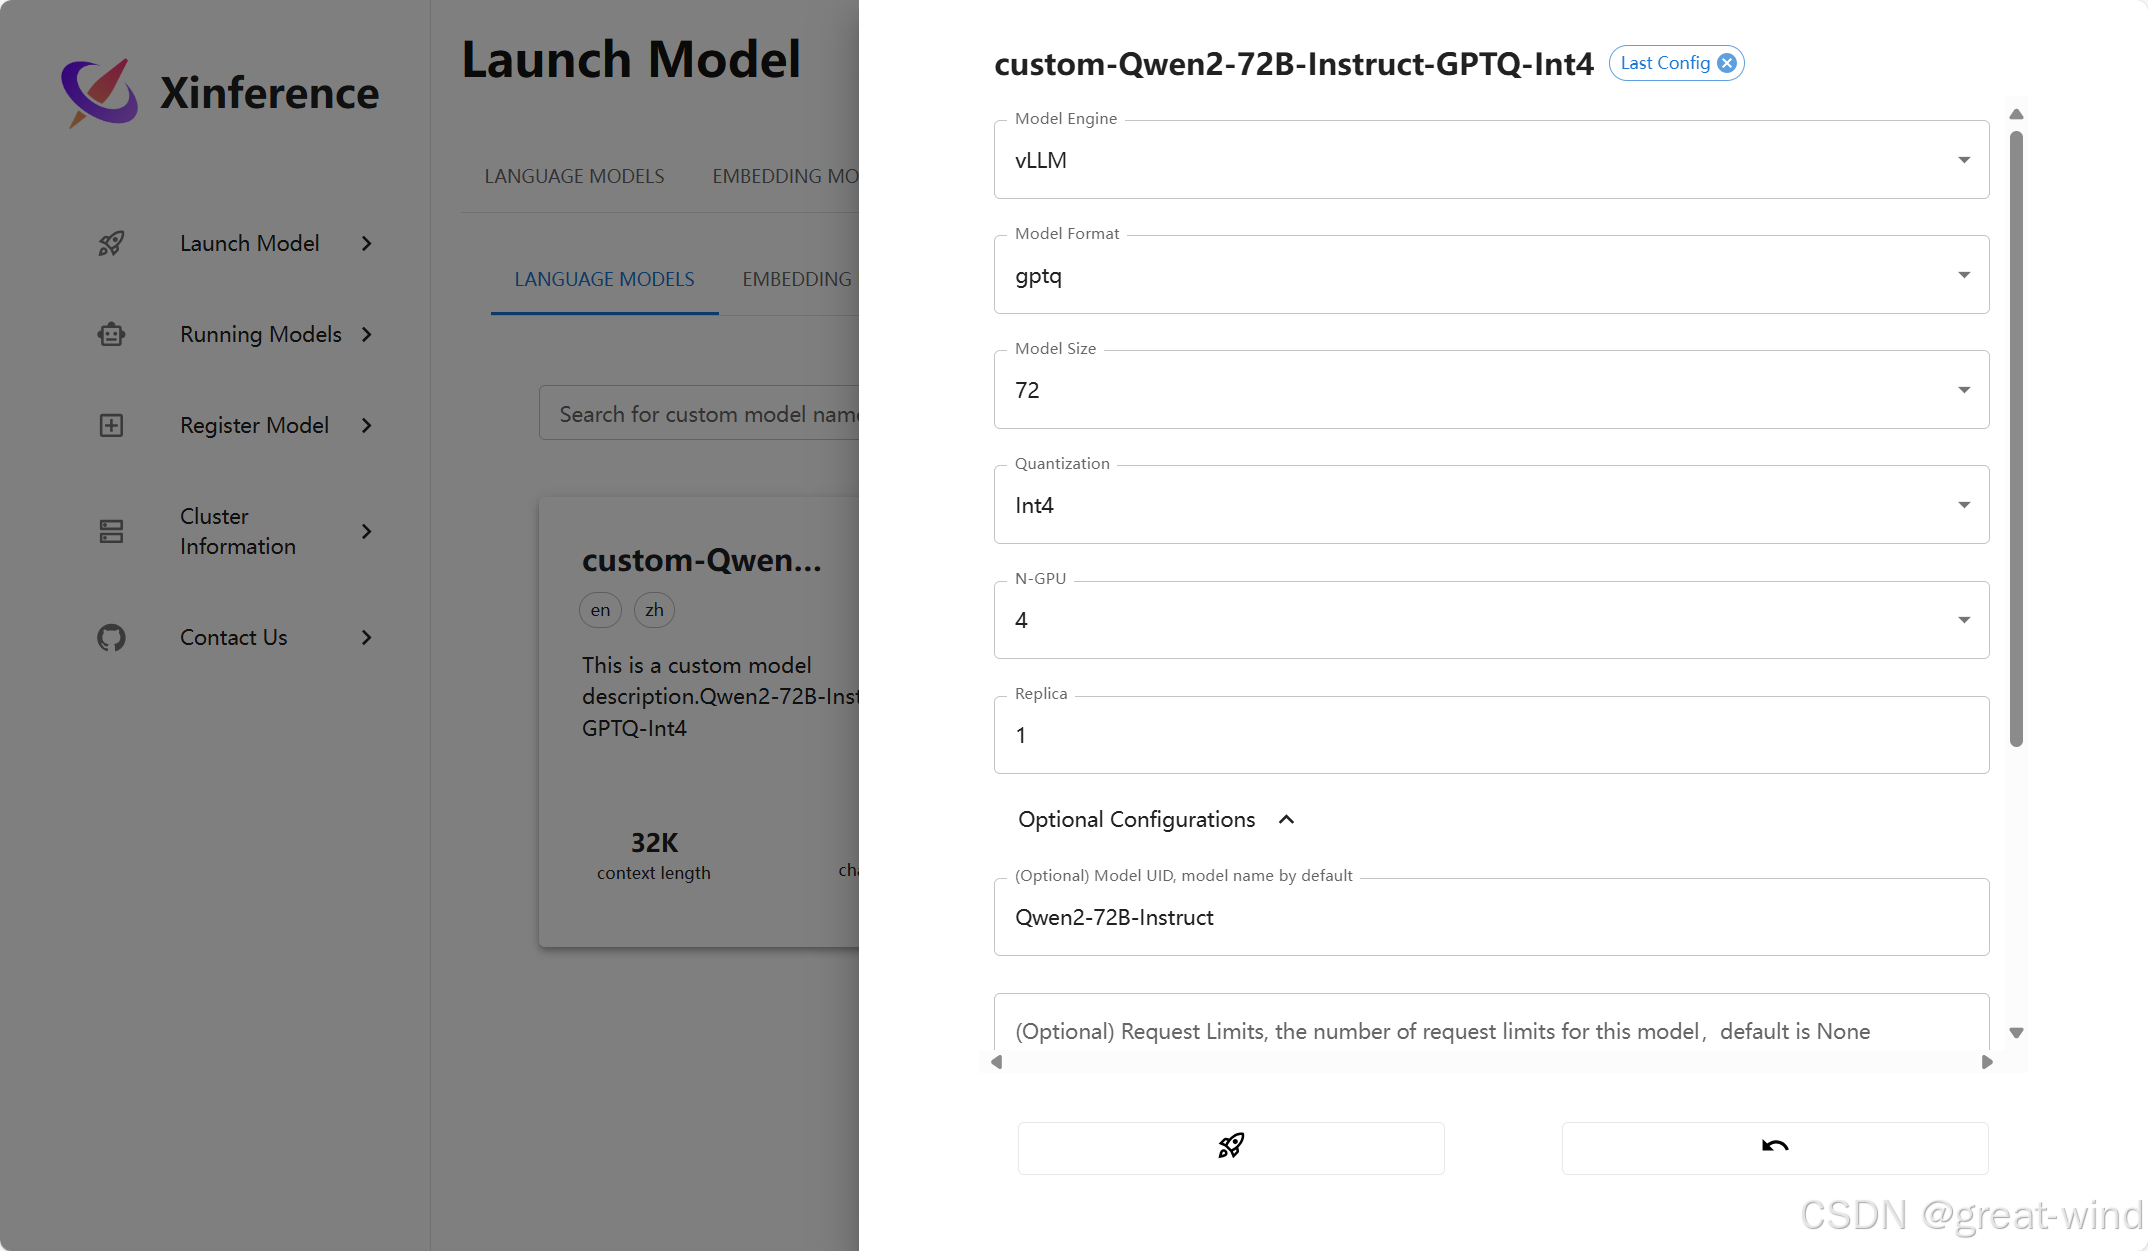Click the Xinference logo icon
Image resolution: width=2148 pixels, height=1251 pixels.
(100, 92)
